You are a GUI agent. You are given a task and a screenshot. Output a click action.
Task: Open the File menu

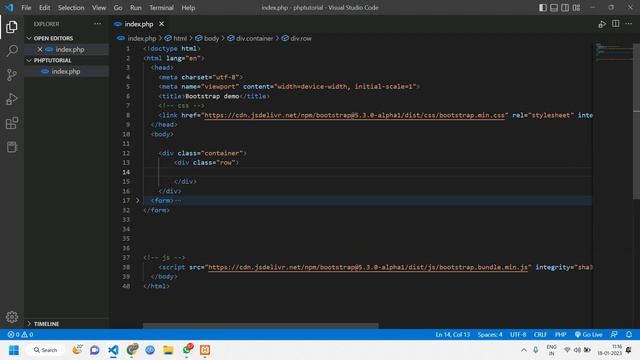click(x=26, y=8)
